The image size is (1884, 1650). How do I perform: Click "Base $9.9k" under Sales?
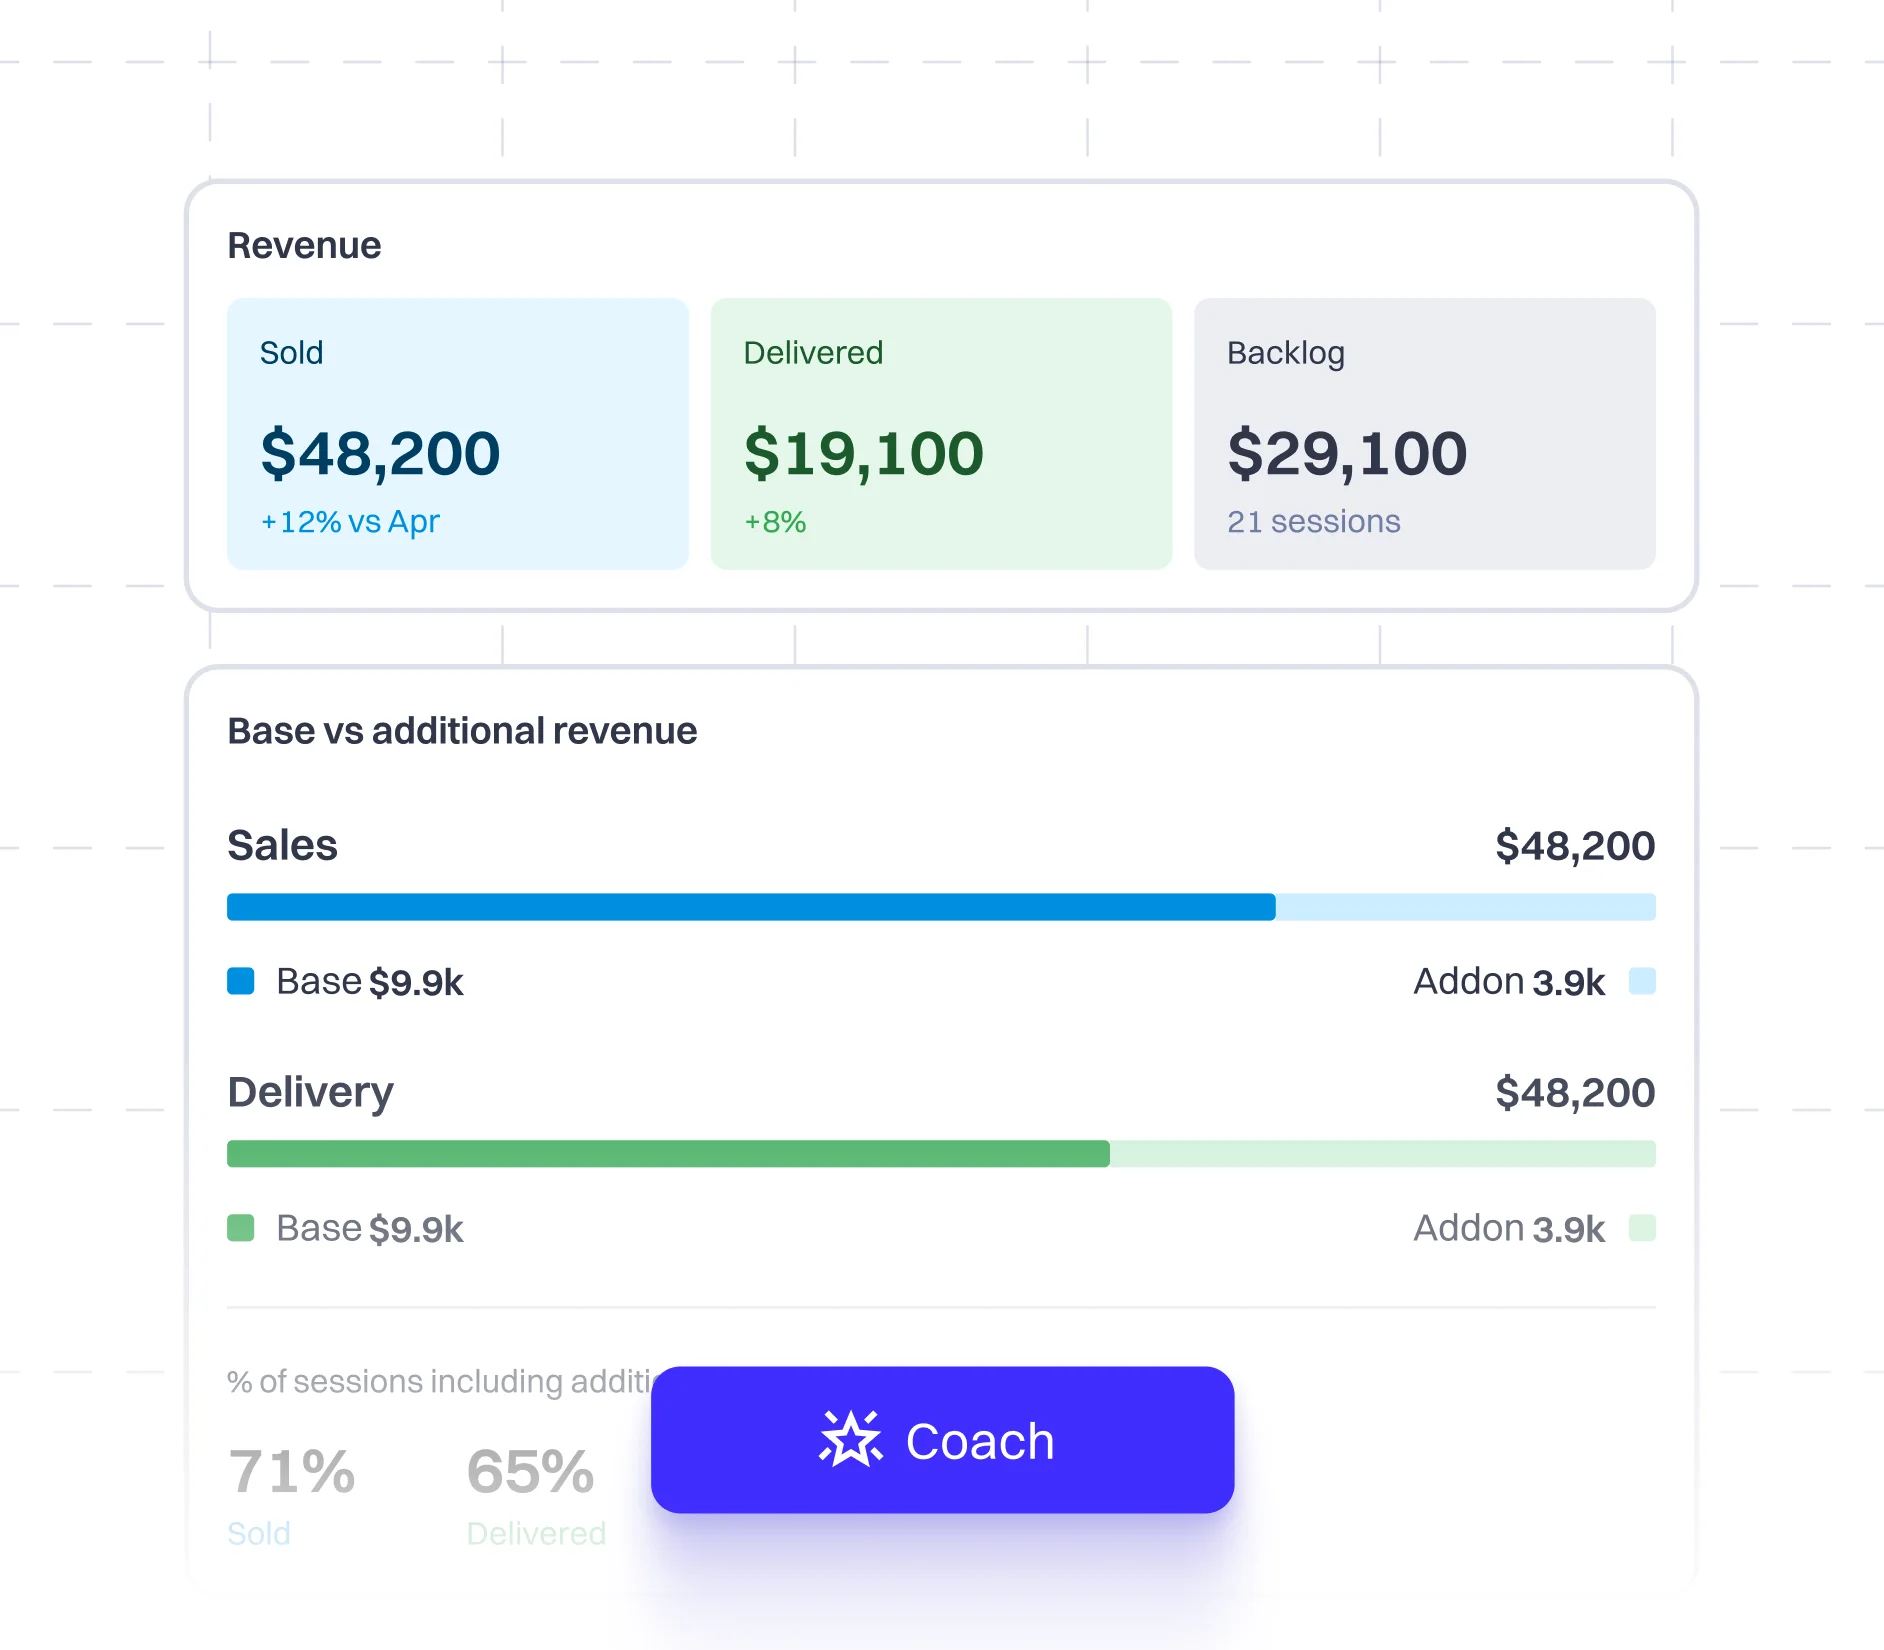point(369,982)
